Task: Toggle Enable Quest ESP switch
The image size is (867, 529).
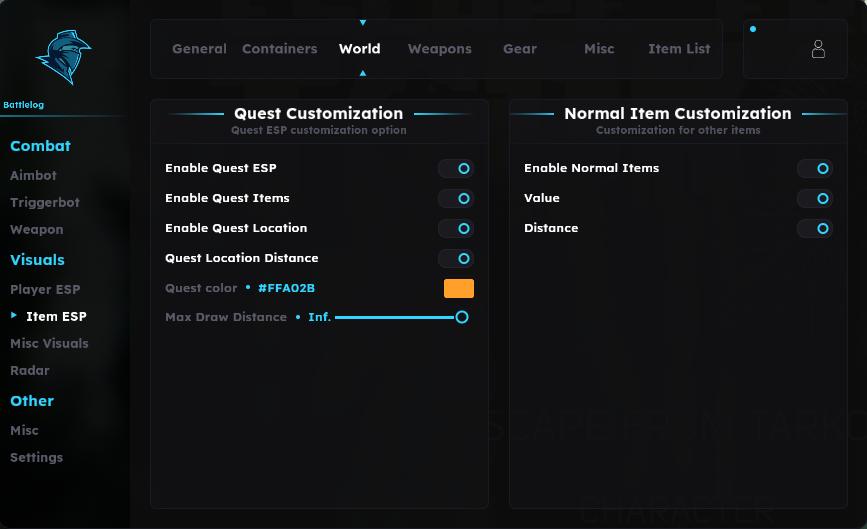Action: (x=456, y=169)
